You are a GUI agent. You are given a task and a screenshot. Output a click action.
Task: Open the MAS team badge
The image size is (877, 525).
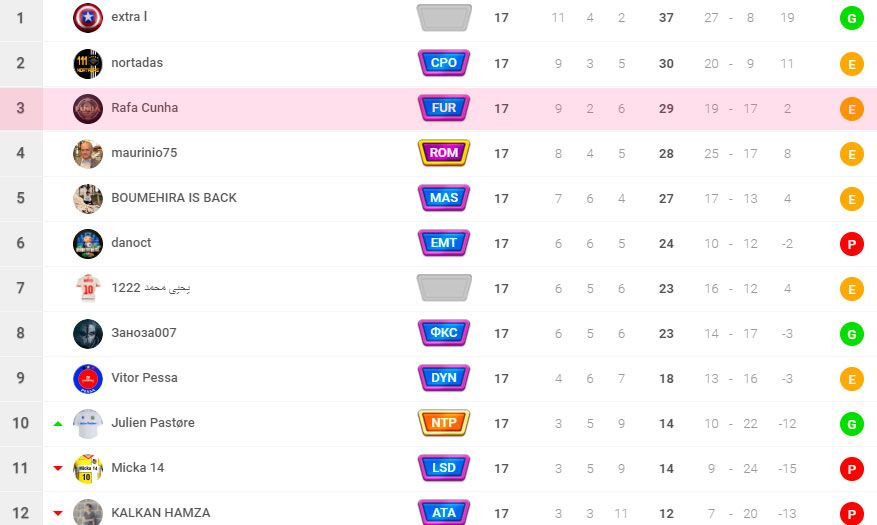pos(444,198)
